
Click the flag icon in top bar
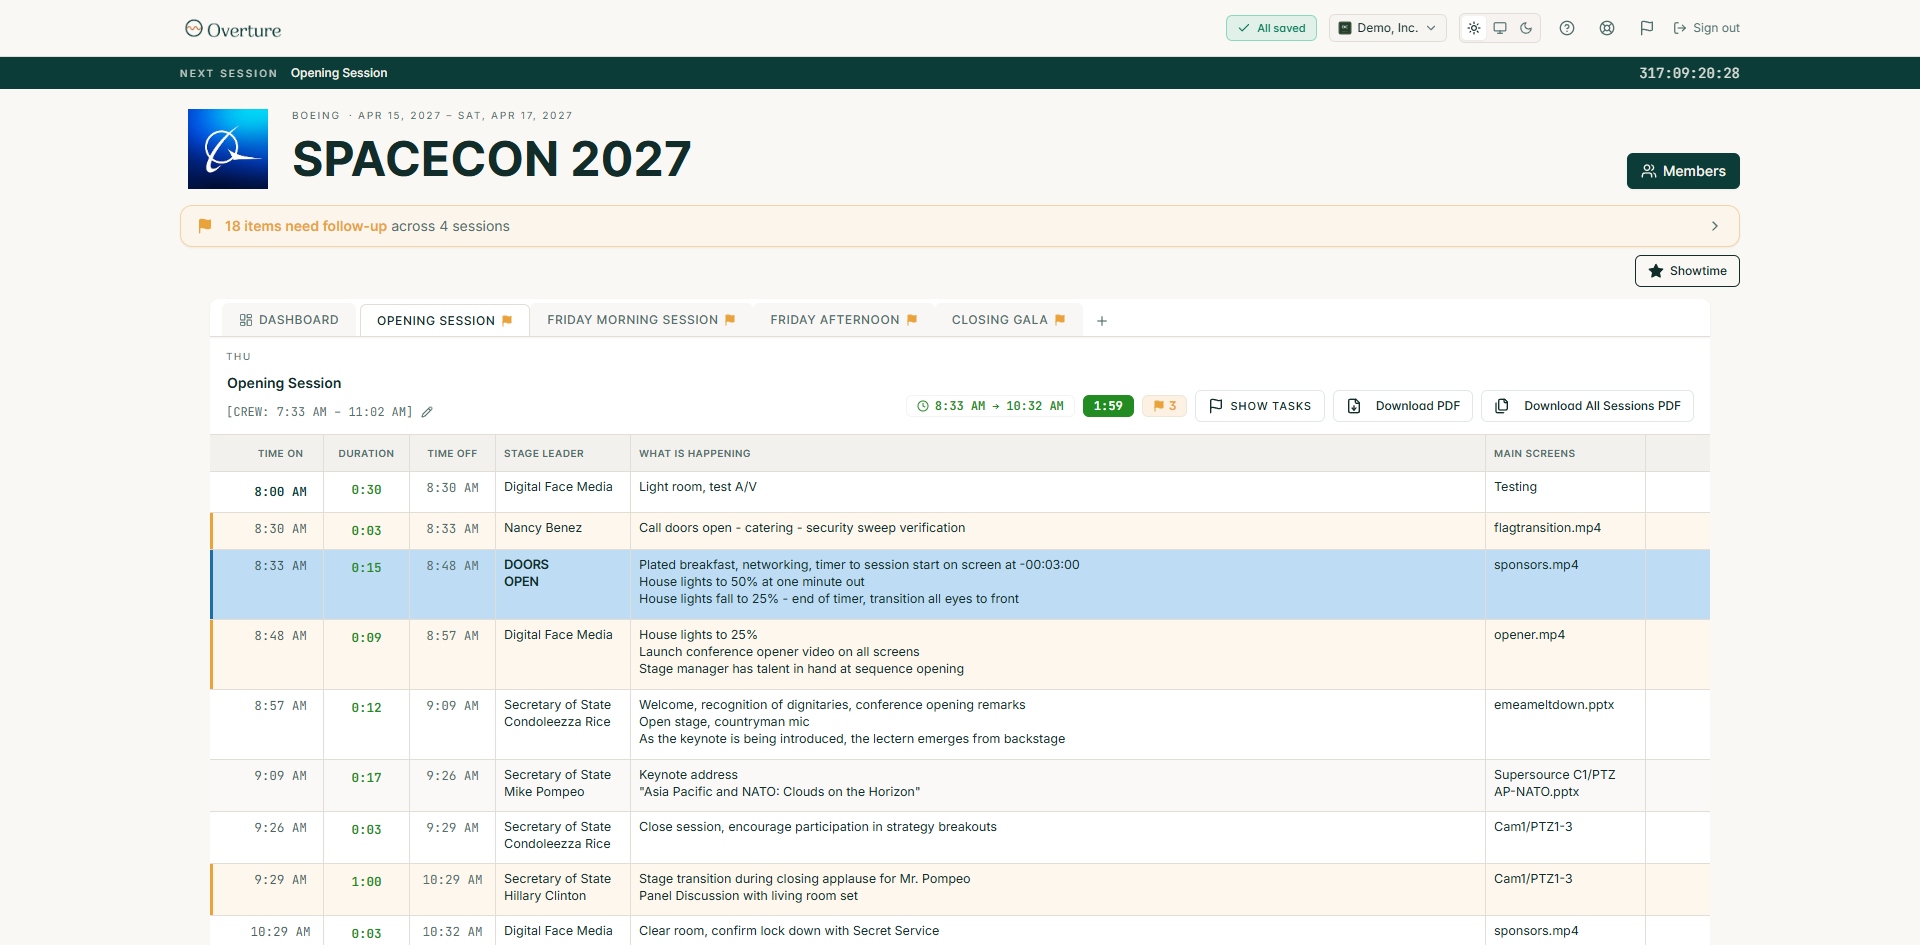click(x=1647, y=28)
